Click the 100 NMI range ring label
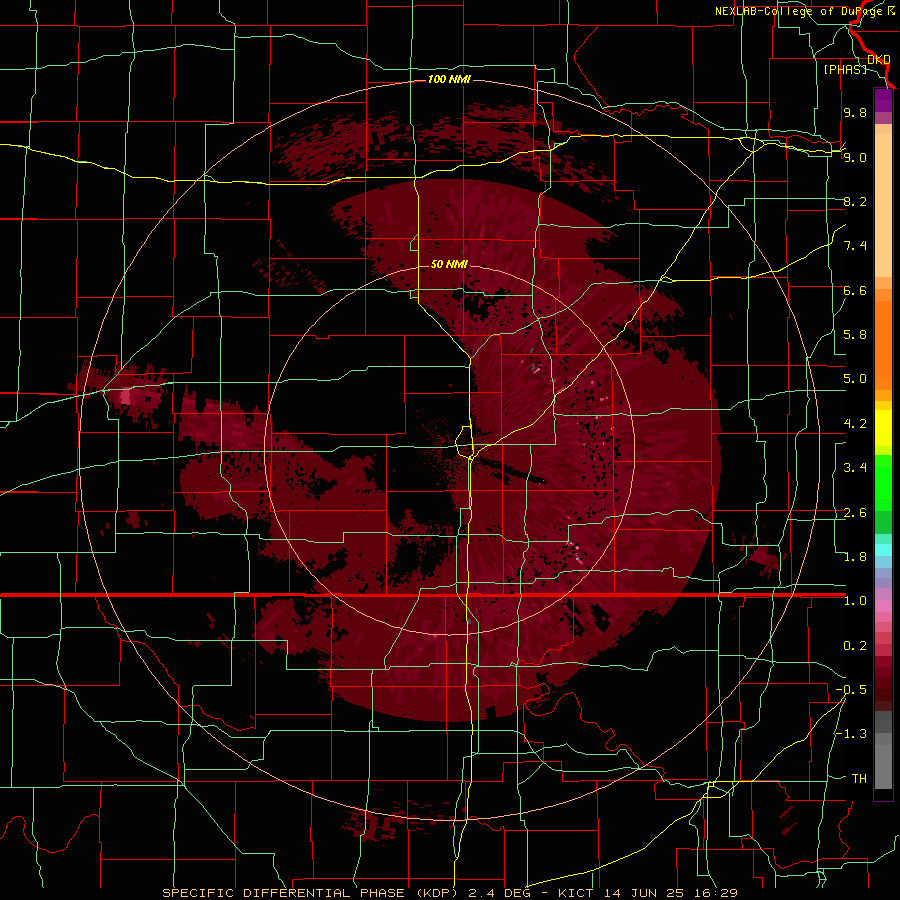900x900 pixels. tap(449, 79)
